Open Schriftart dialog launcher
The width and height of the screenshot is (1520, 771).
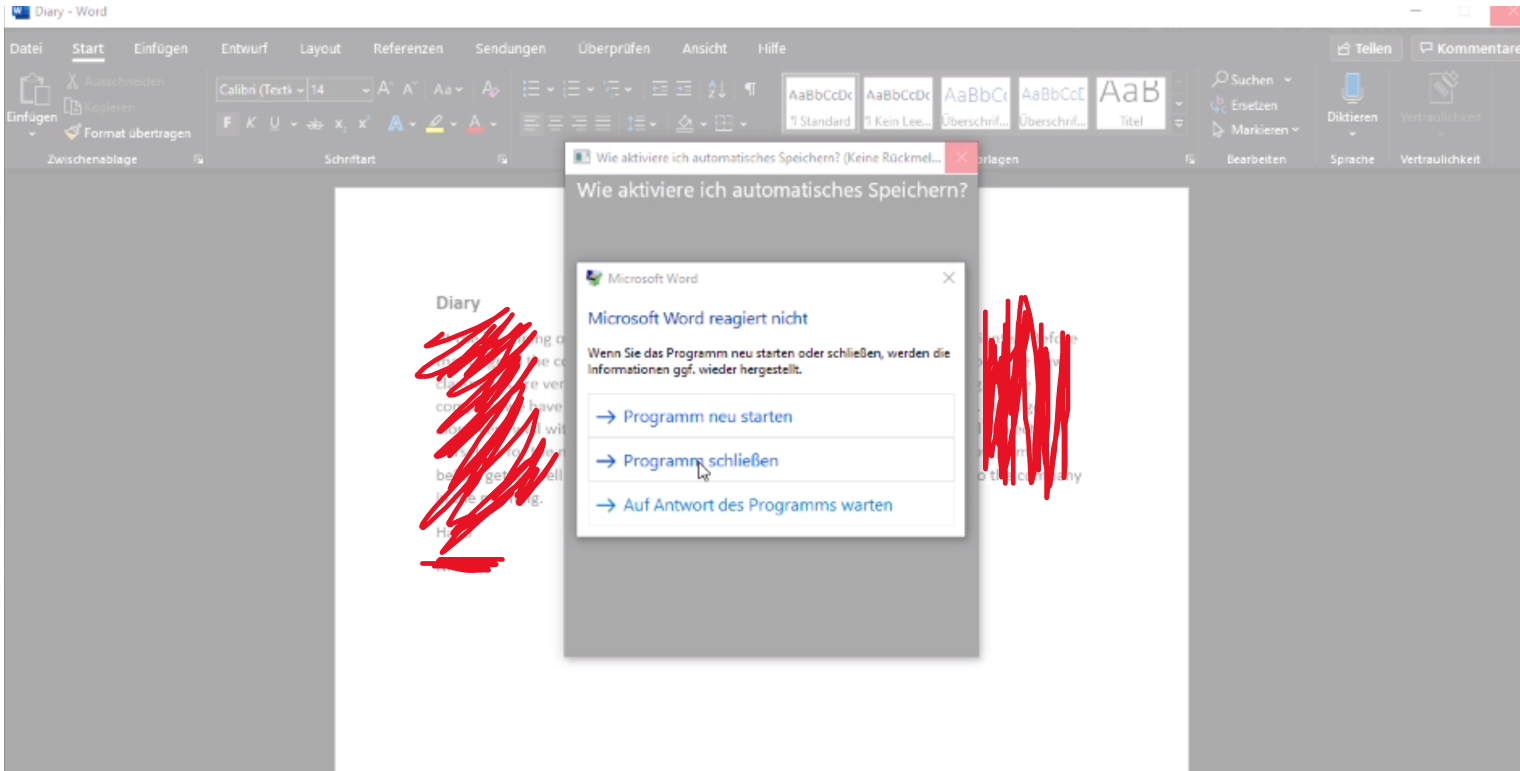point(502,159)
